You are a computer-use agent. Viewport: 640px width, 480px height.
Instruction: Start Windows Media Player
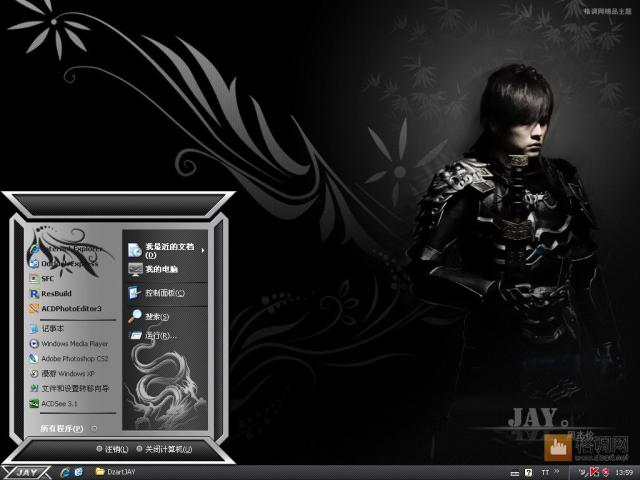coord(69,344)
